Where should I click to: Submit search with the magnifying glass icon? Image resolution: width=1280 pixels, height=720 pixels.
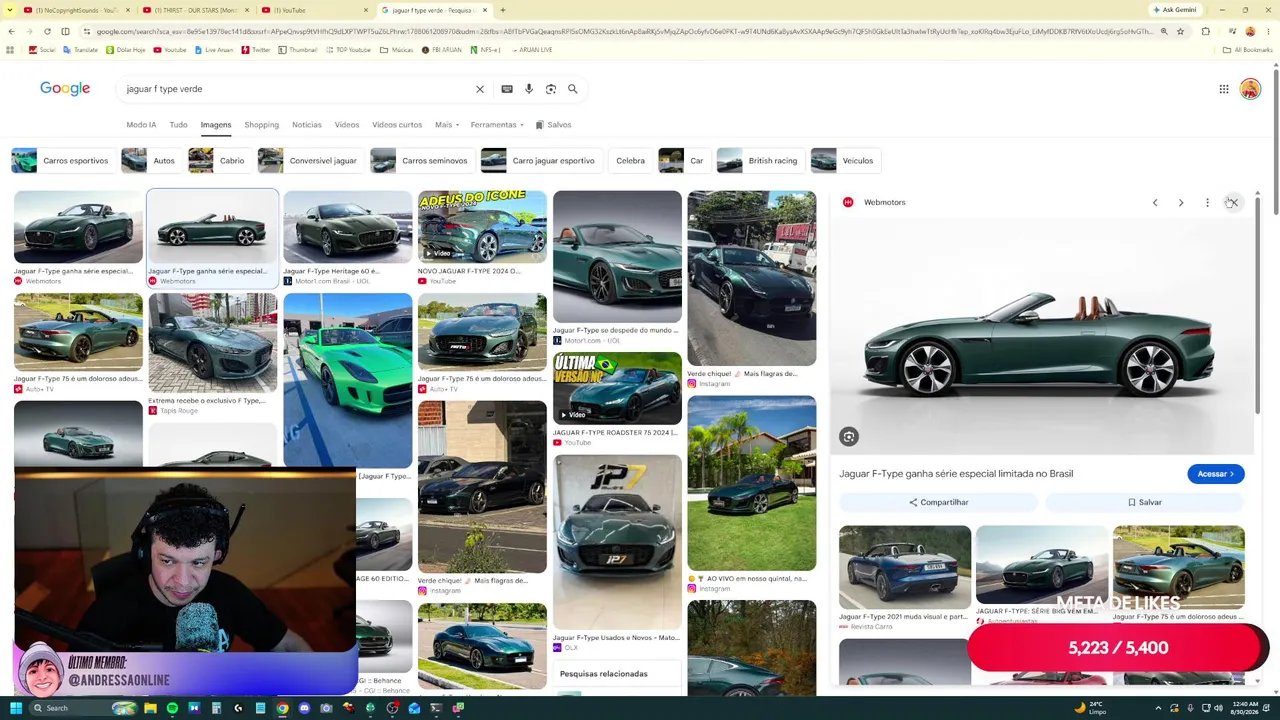pyautogui.click(x=573, y=89)
